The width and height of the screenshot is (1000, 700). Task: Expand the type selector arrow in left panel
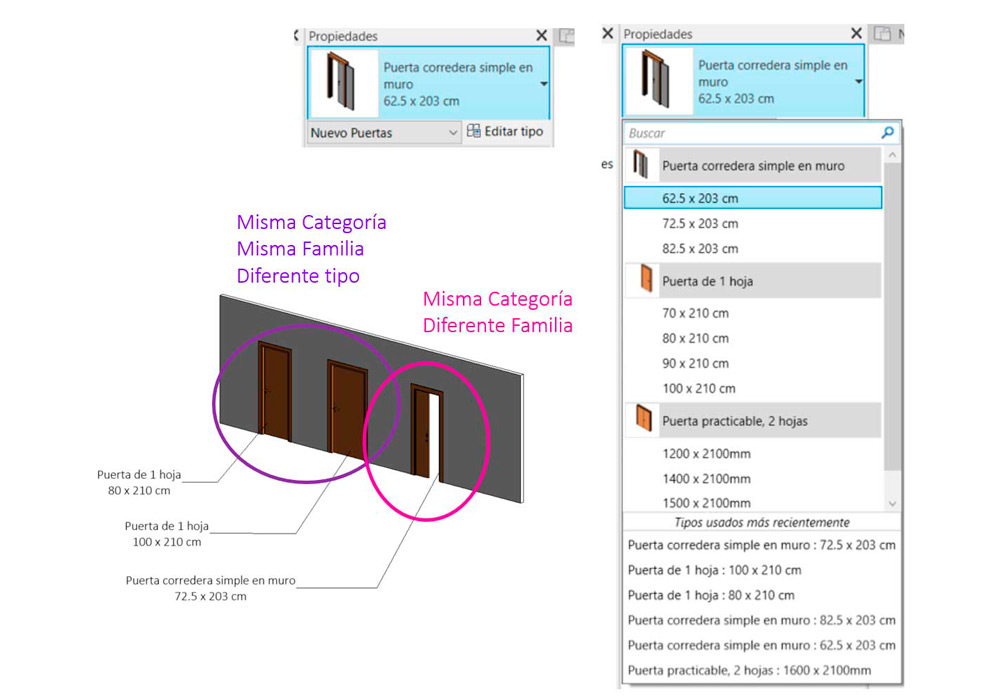pos(544,85)
